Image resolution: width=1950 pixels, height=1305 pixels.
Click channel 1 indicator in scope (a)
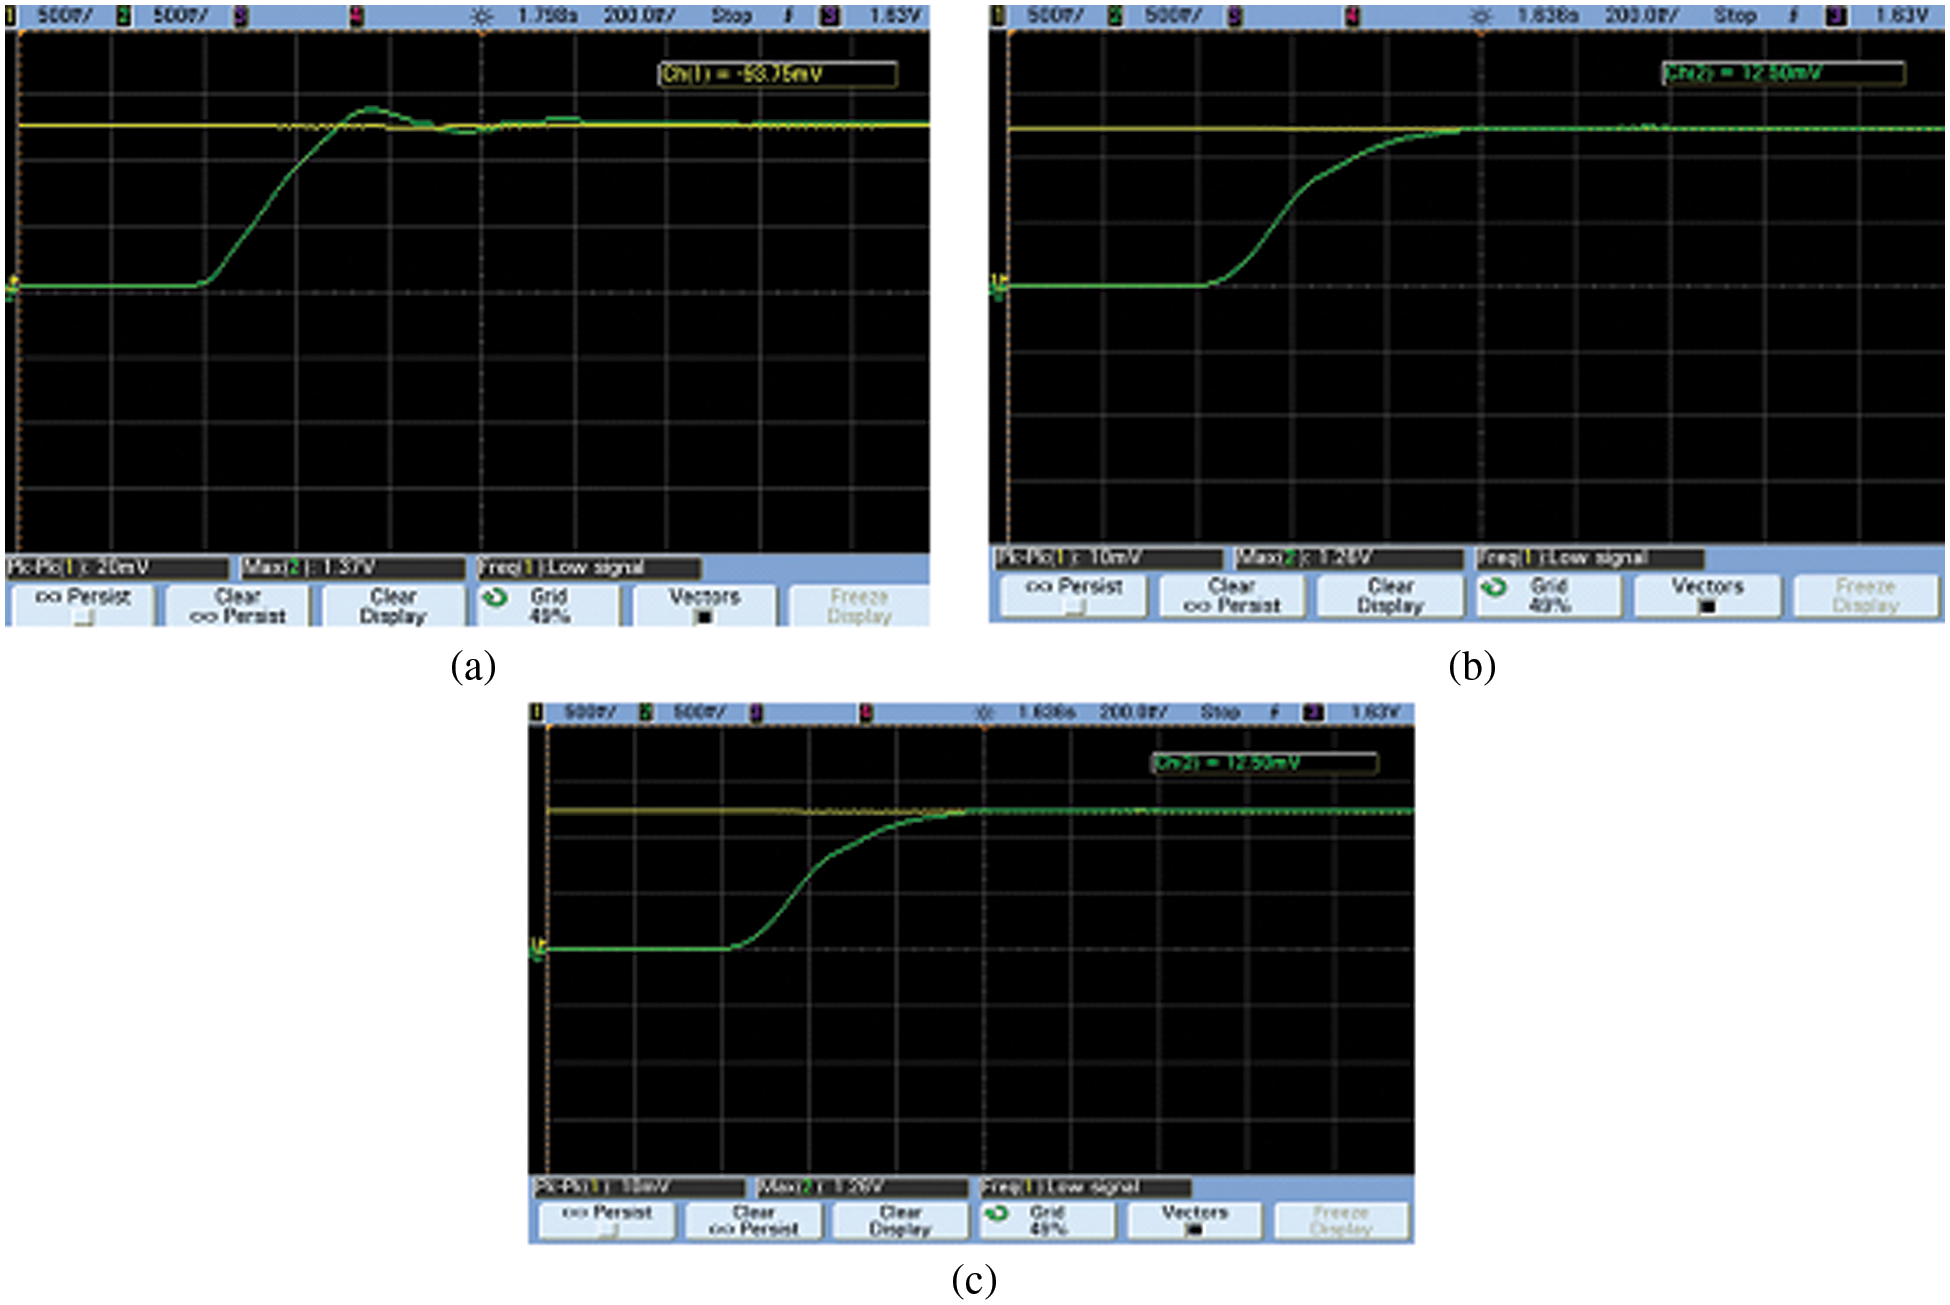coord(11,16)
